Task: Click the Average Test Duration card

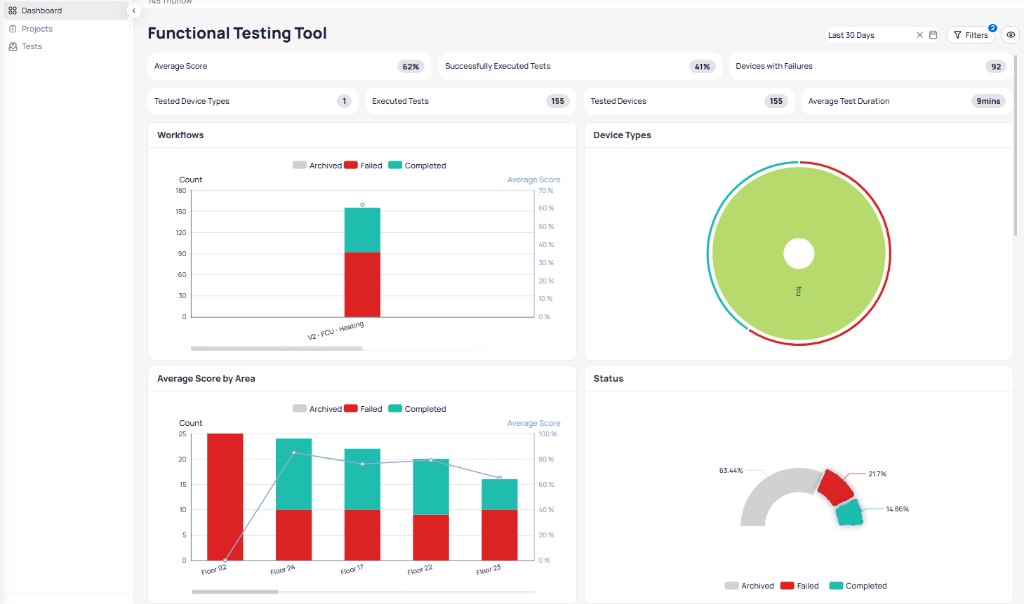Action: point(907,101)
